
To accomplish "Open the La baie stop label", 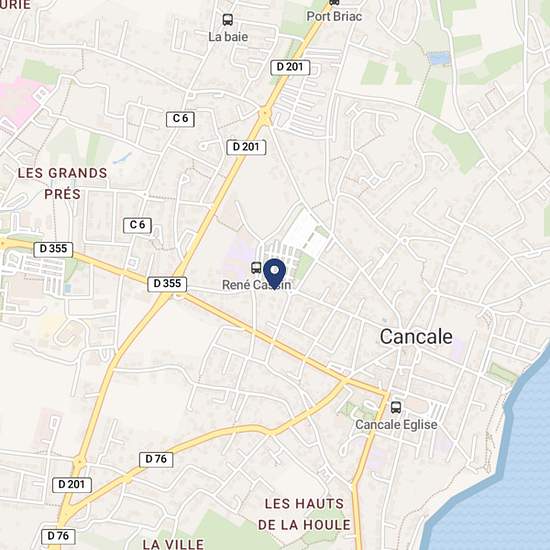I will pyautogui.click(x=228, y=37).
